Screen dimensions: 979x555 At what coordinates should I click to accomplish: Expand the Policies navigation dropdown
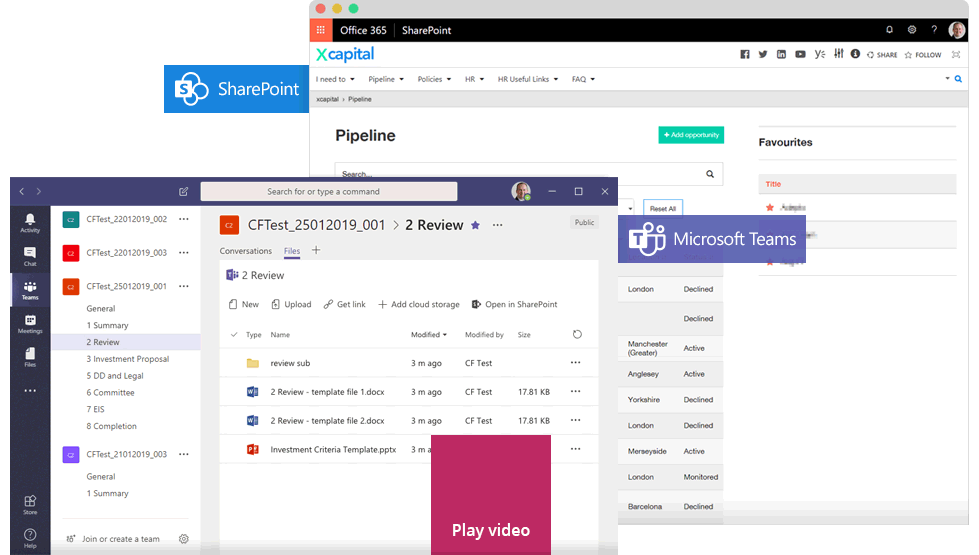click(x=435, y=79)
